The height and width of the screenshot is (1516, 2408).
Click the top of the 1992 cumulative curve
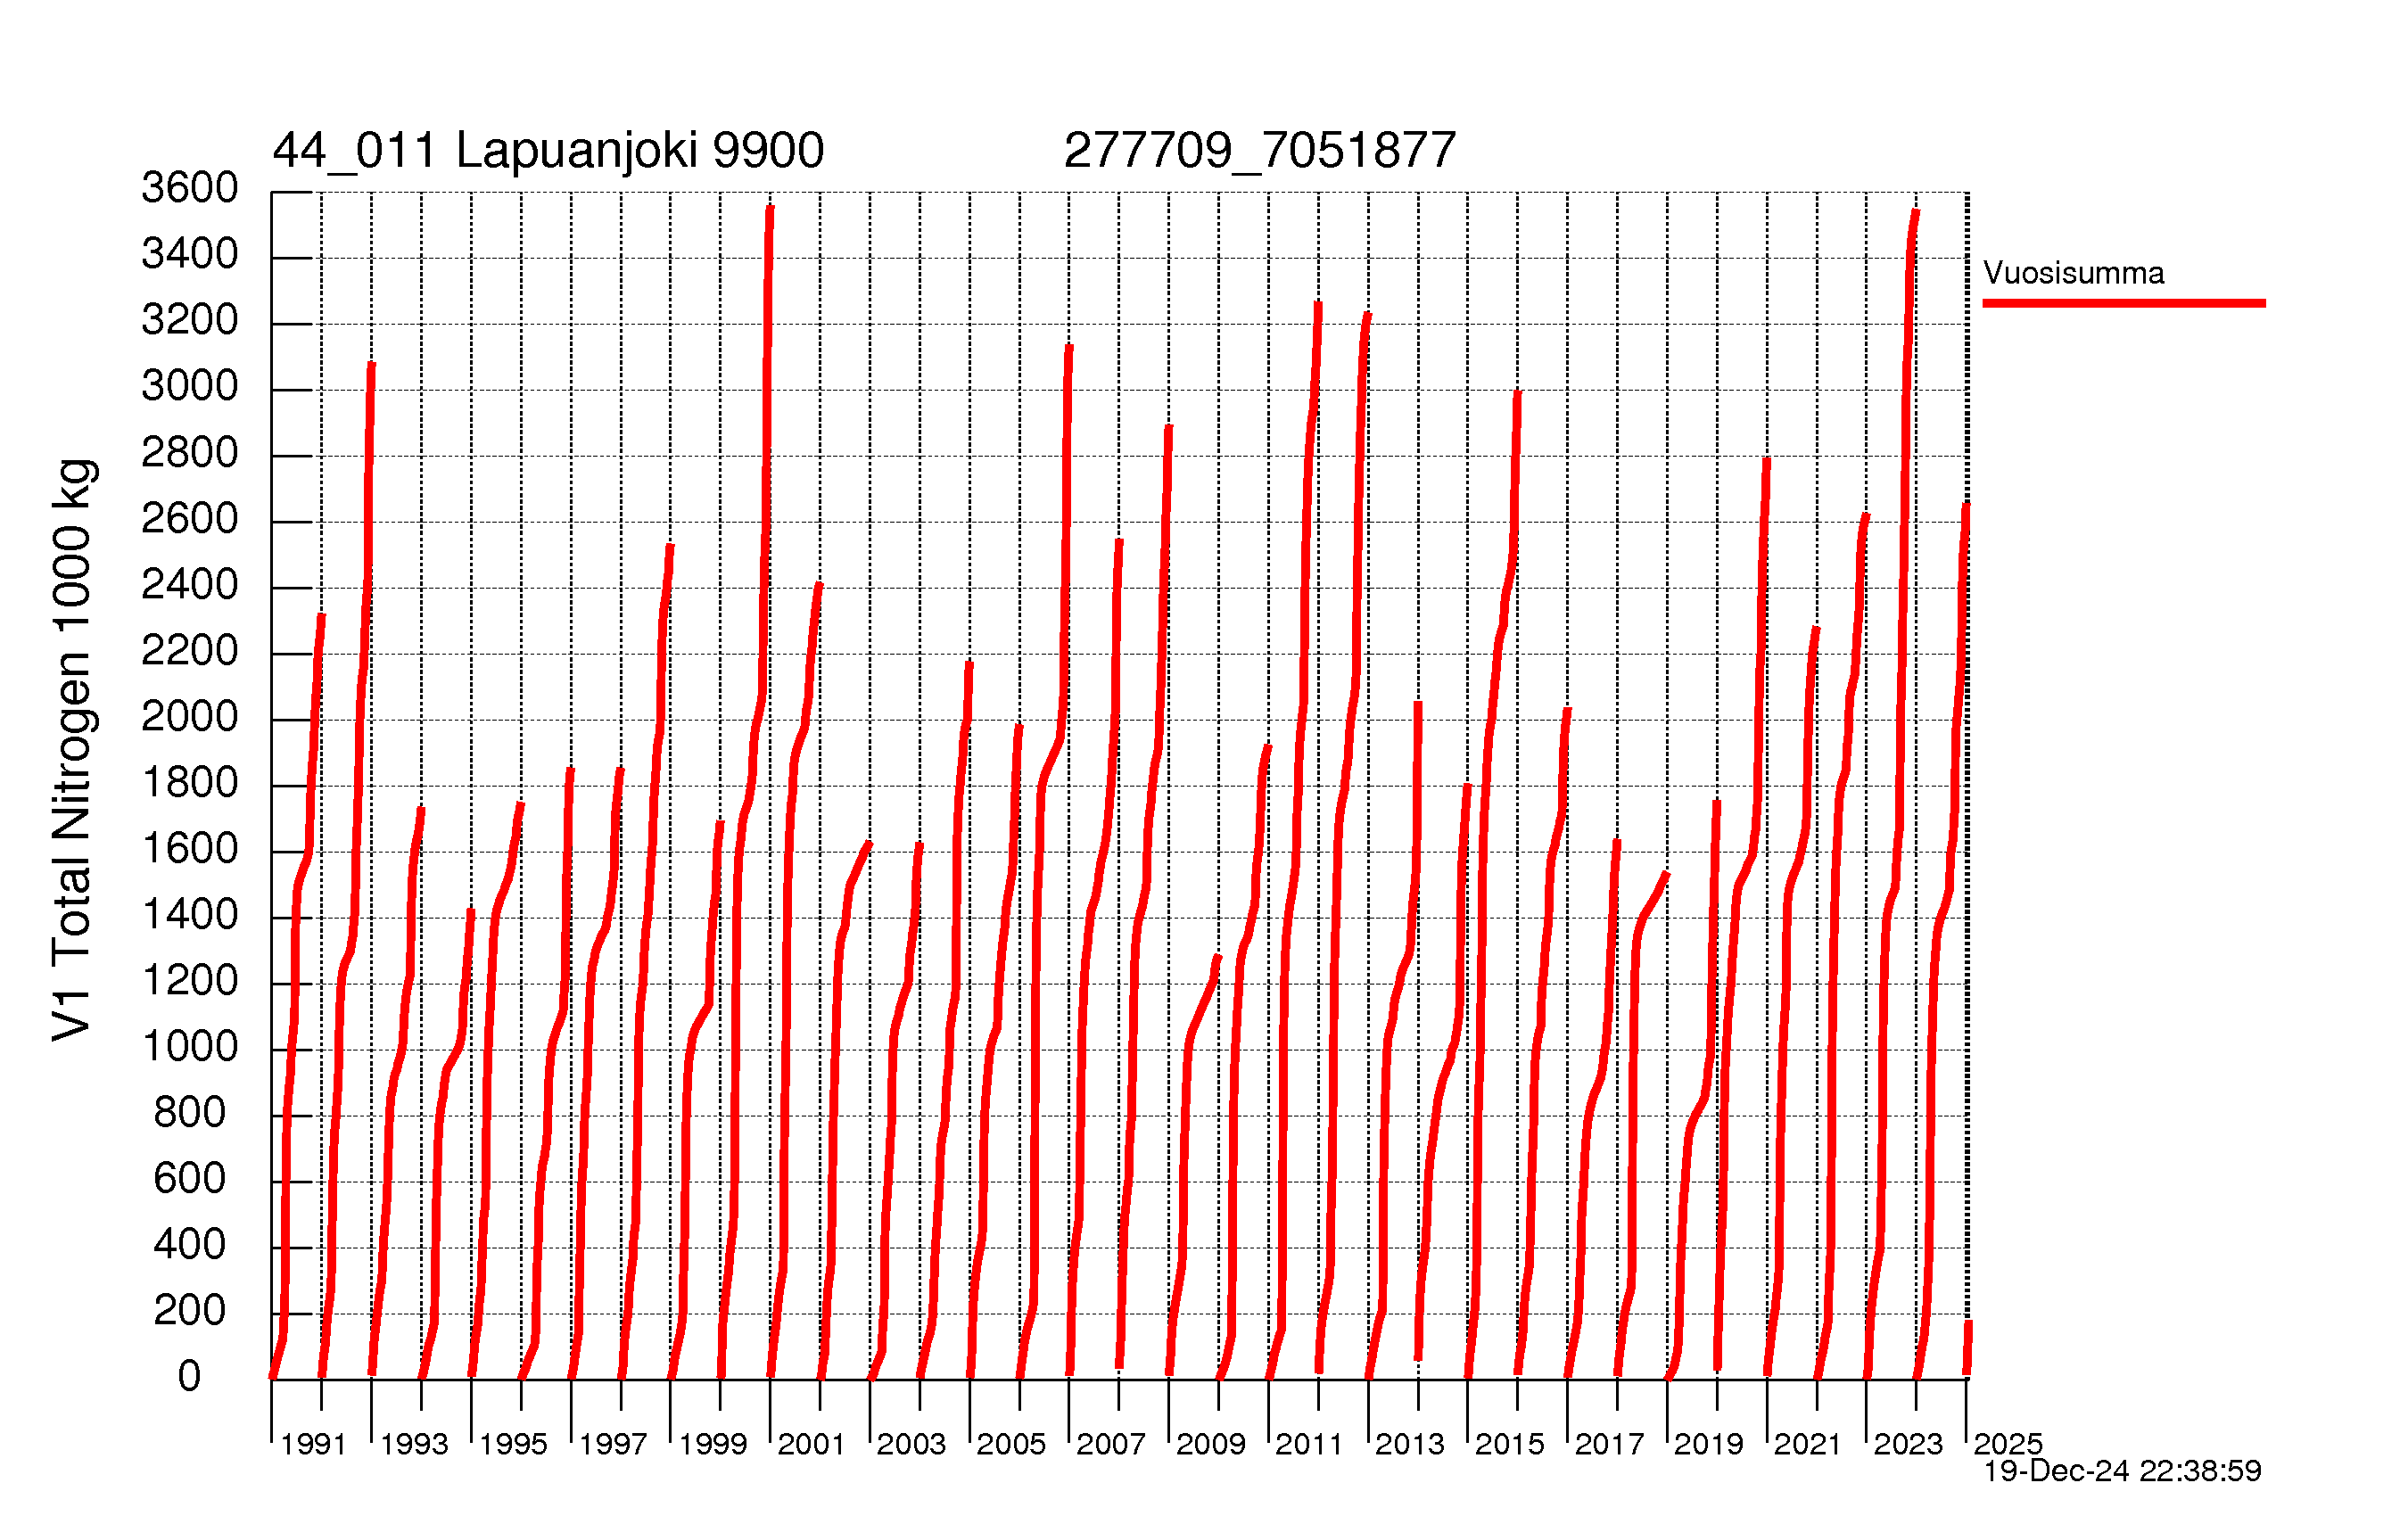(x=371, y=365)
